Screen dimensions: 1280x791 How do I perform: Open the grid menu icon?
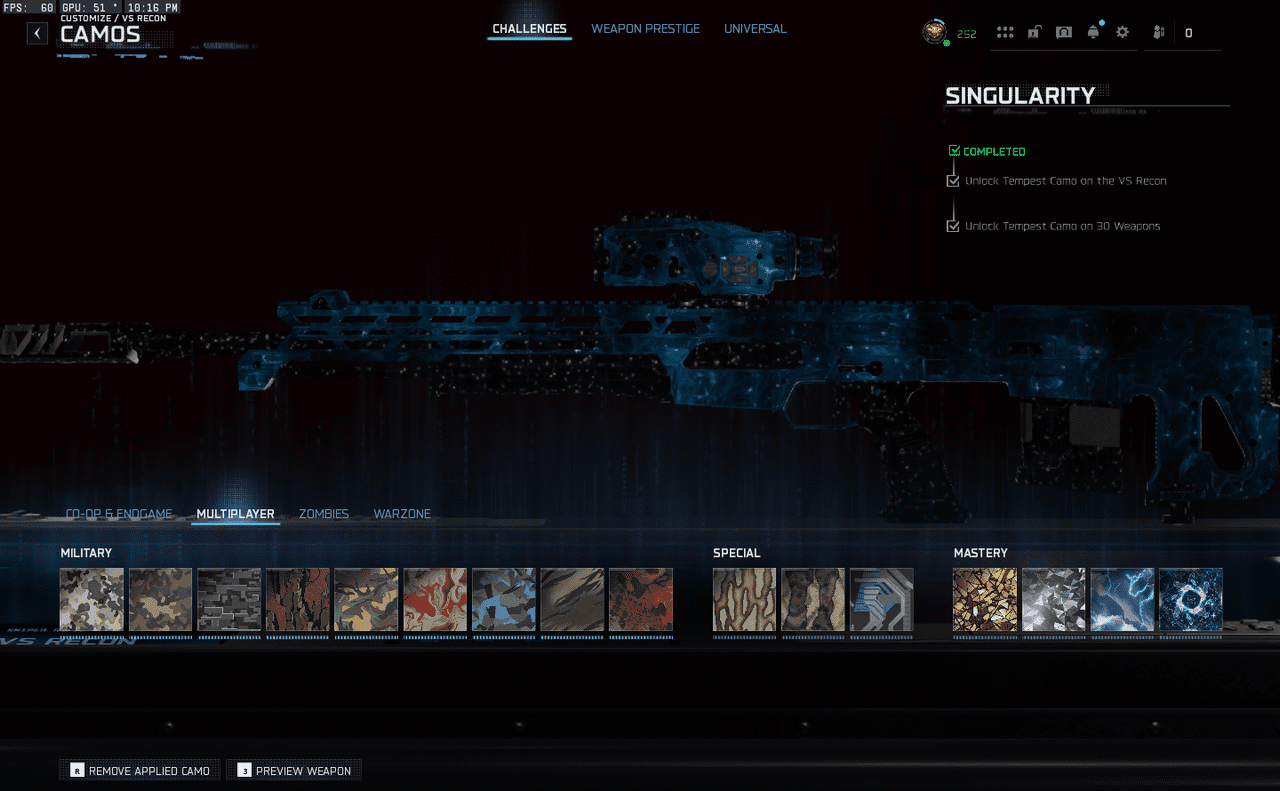pos(1005,32)
